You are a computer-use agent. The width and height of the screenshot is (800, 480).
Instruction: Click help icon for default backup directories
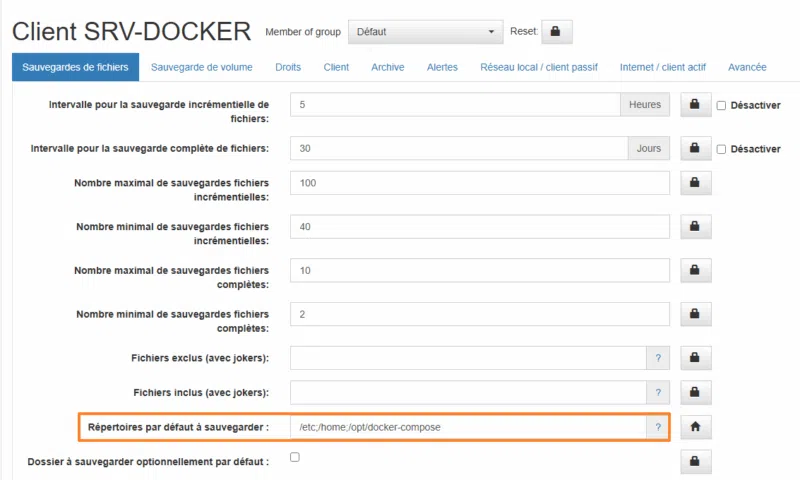[x=658, y=427]
